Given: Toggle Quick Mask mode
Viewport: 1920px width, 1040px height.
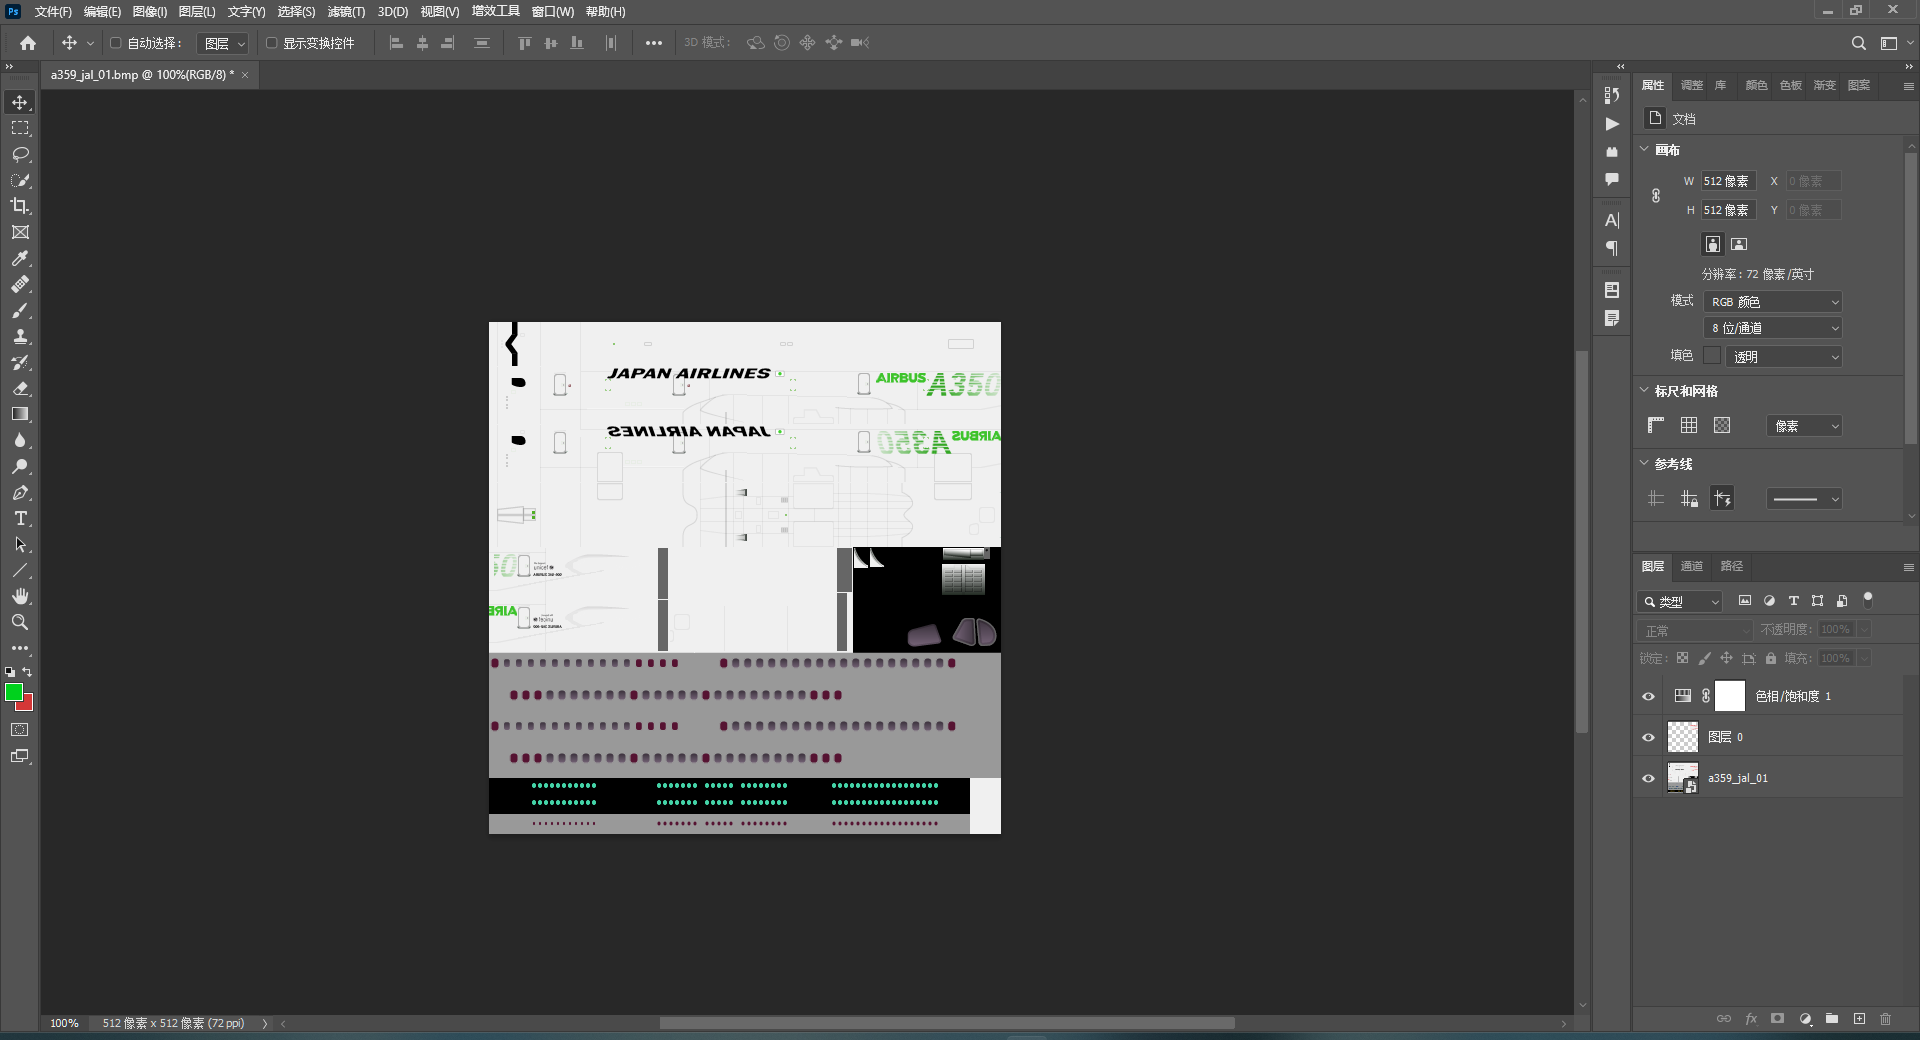Looking at the screenshot, I should [20, 730].
